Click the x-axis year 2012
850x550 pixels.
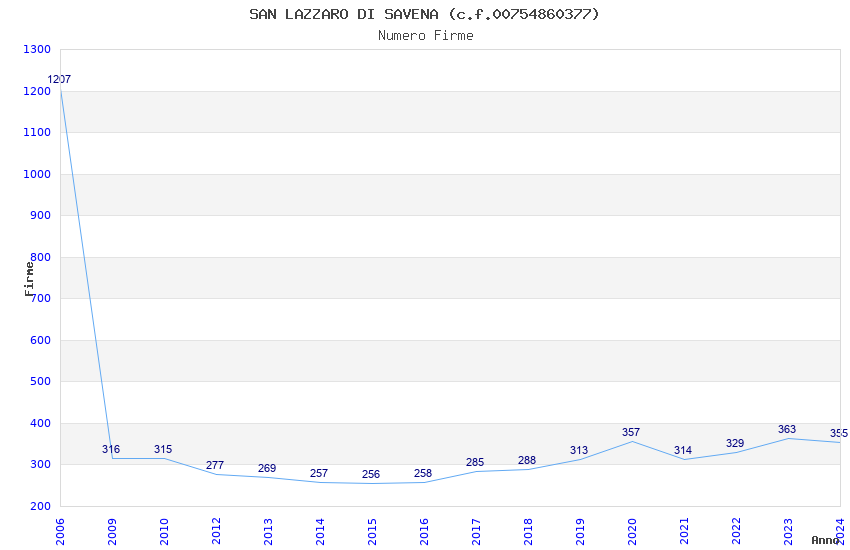[x=216, y=531]
